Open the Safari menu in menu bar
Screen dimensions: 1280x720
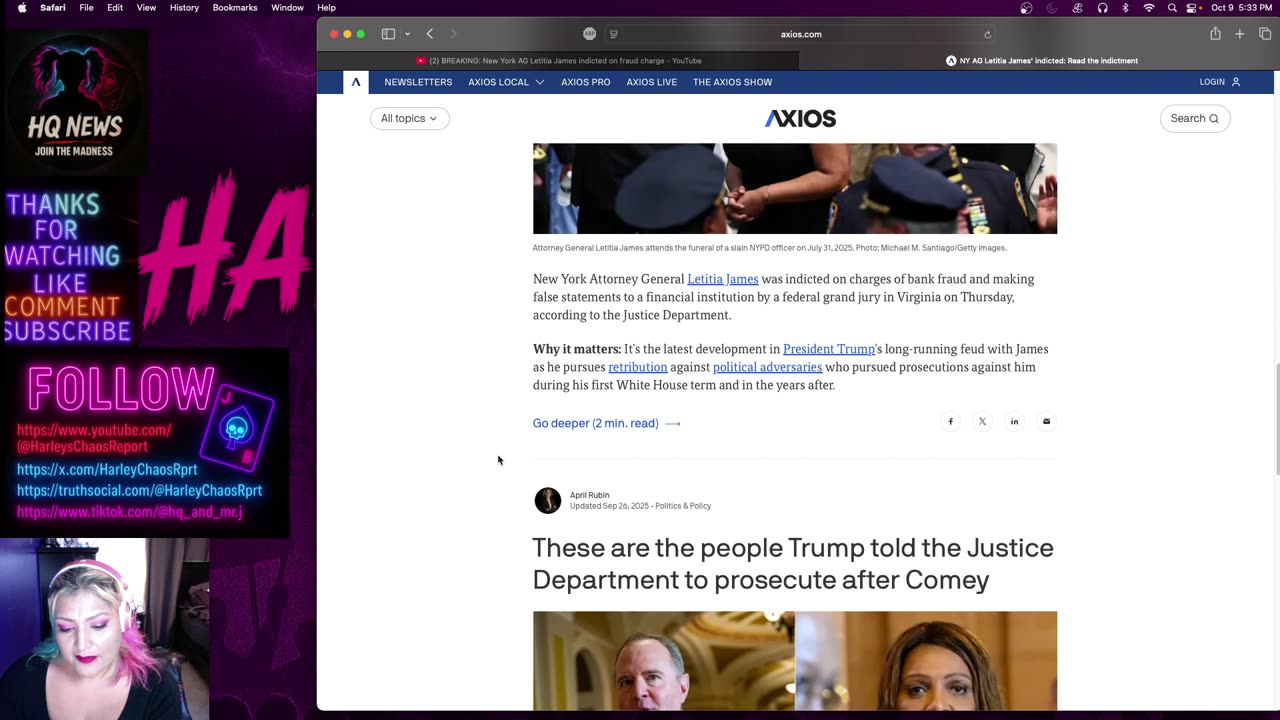pos(53,8)
